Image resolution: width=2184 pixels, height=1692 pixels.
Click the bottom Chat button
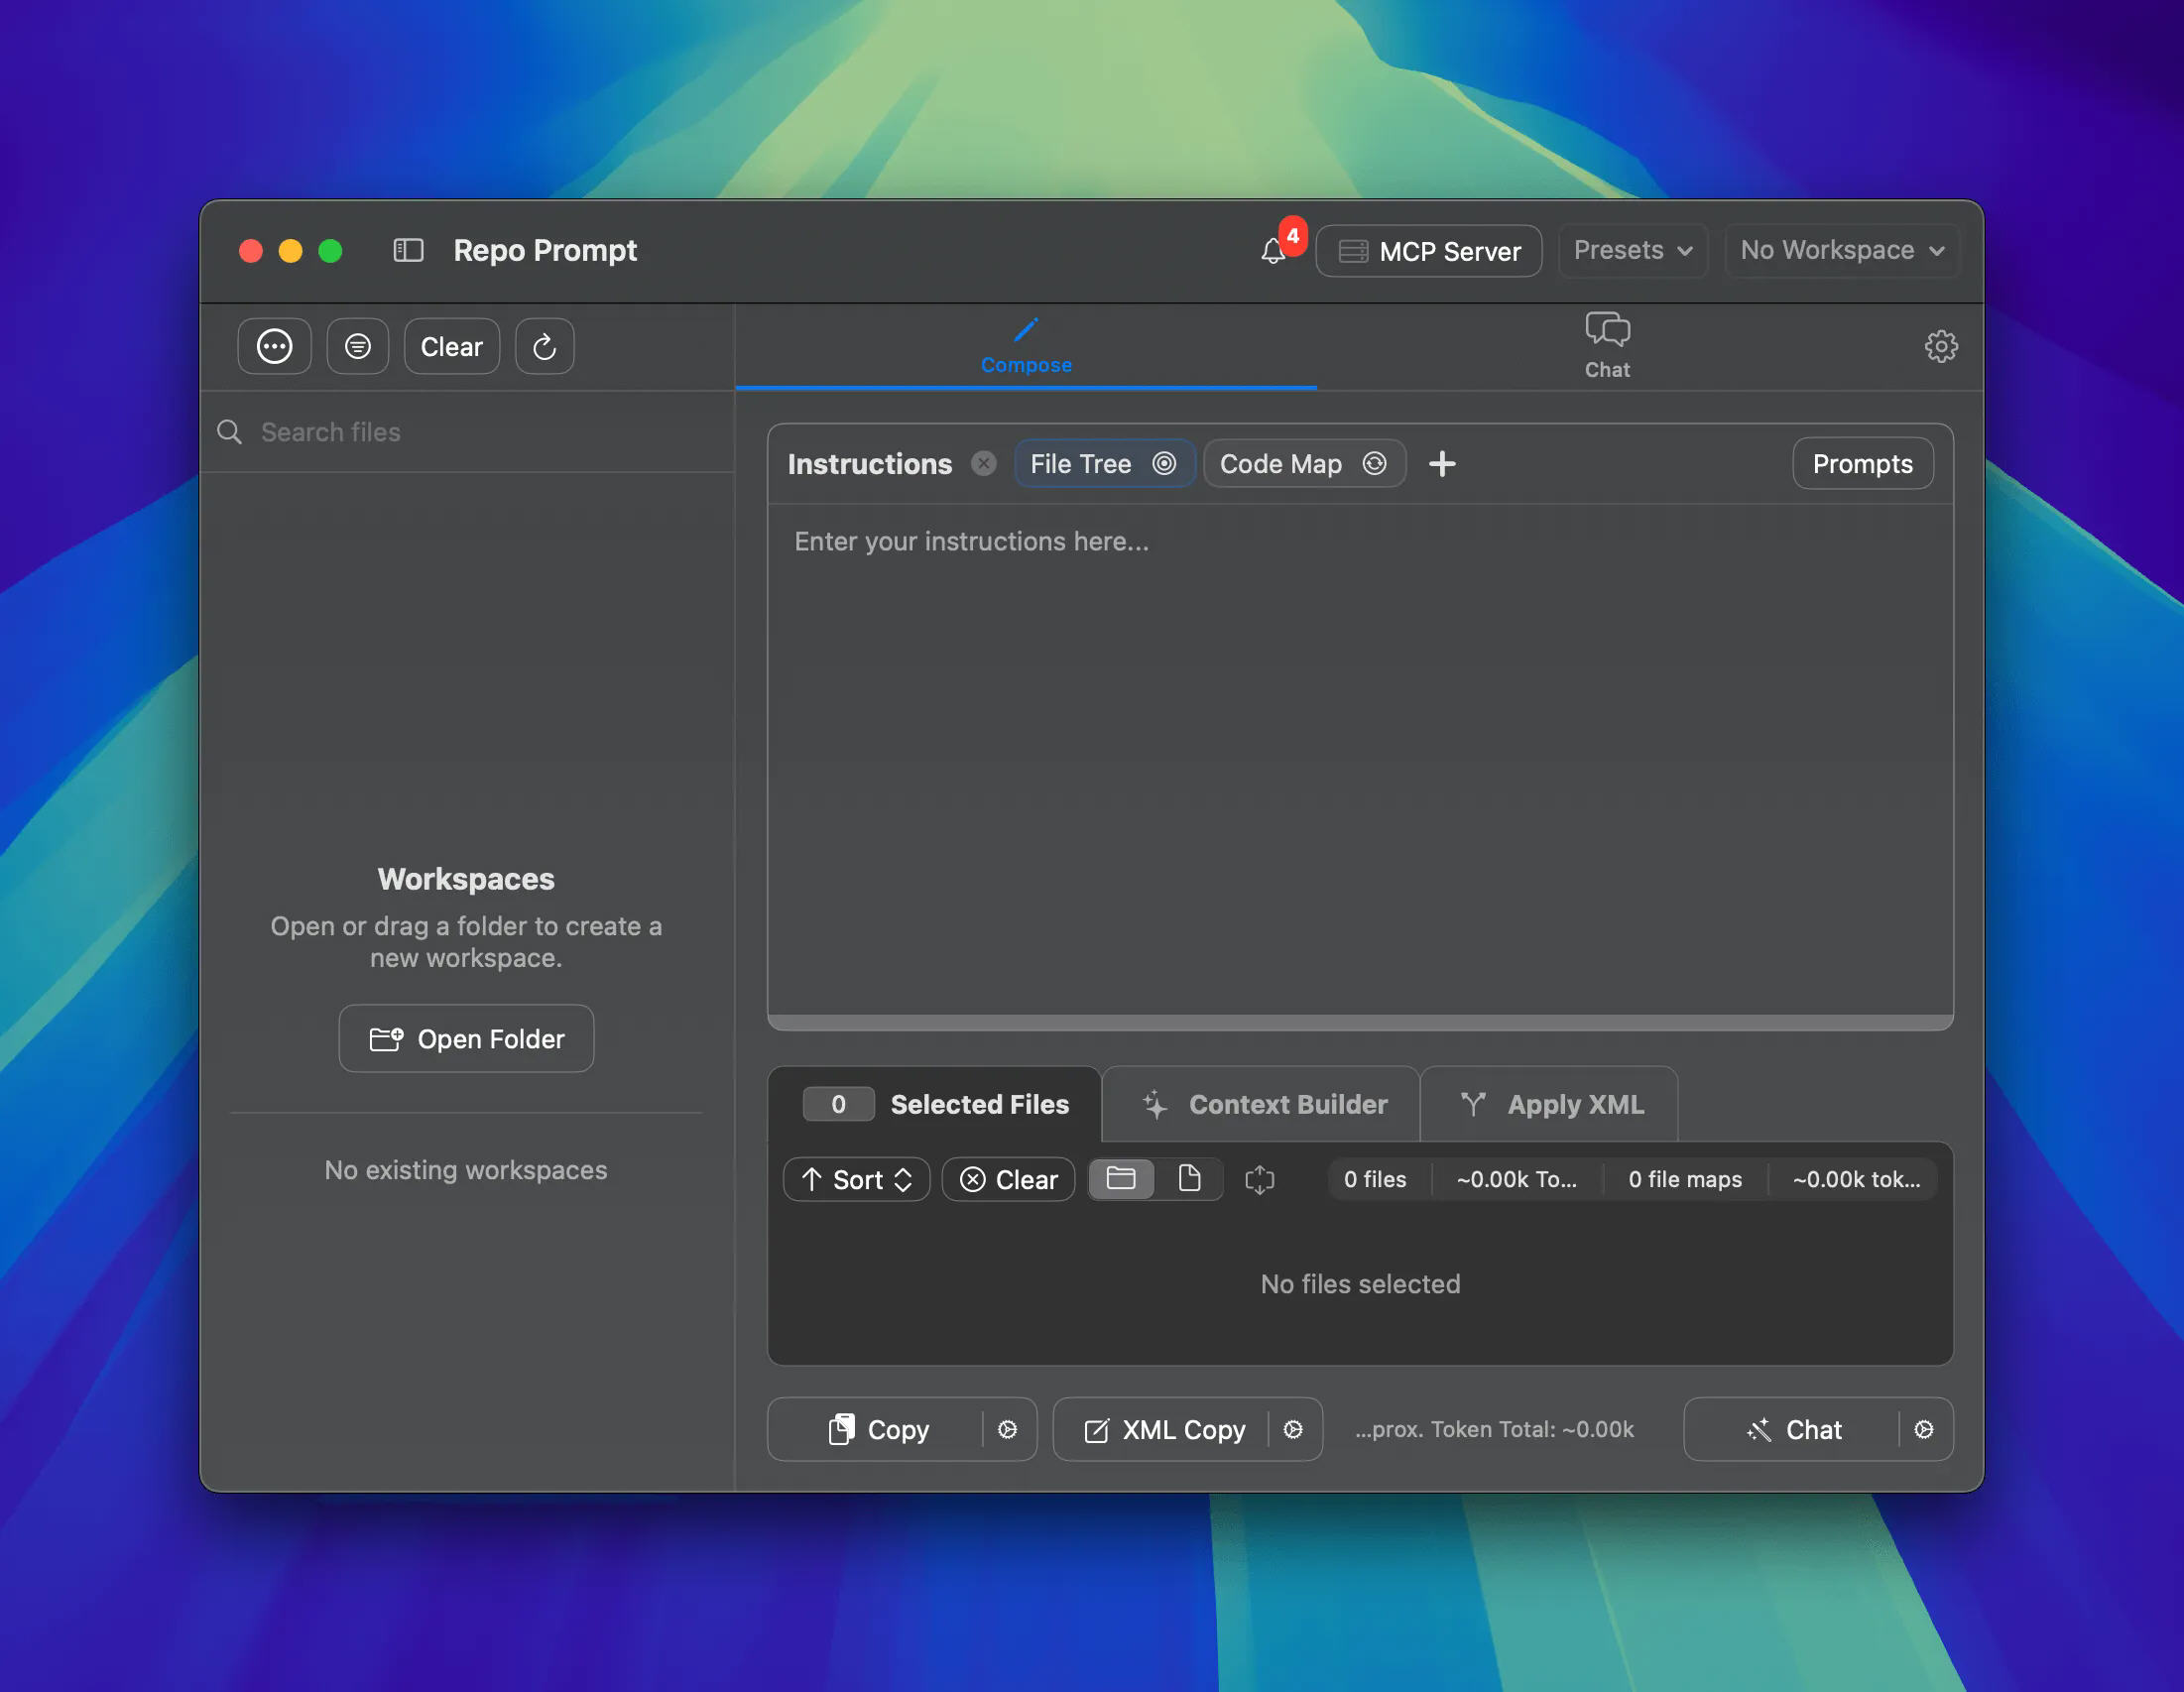tap(1793, 1430)
